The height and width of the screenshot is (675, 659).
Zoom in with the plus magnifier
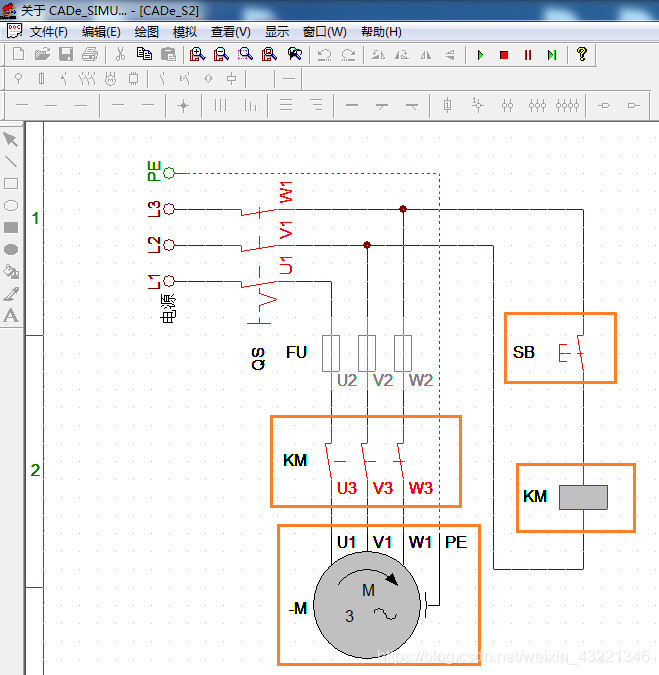point(198,55)
